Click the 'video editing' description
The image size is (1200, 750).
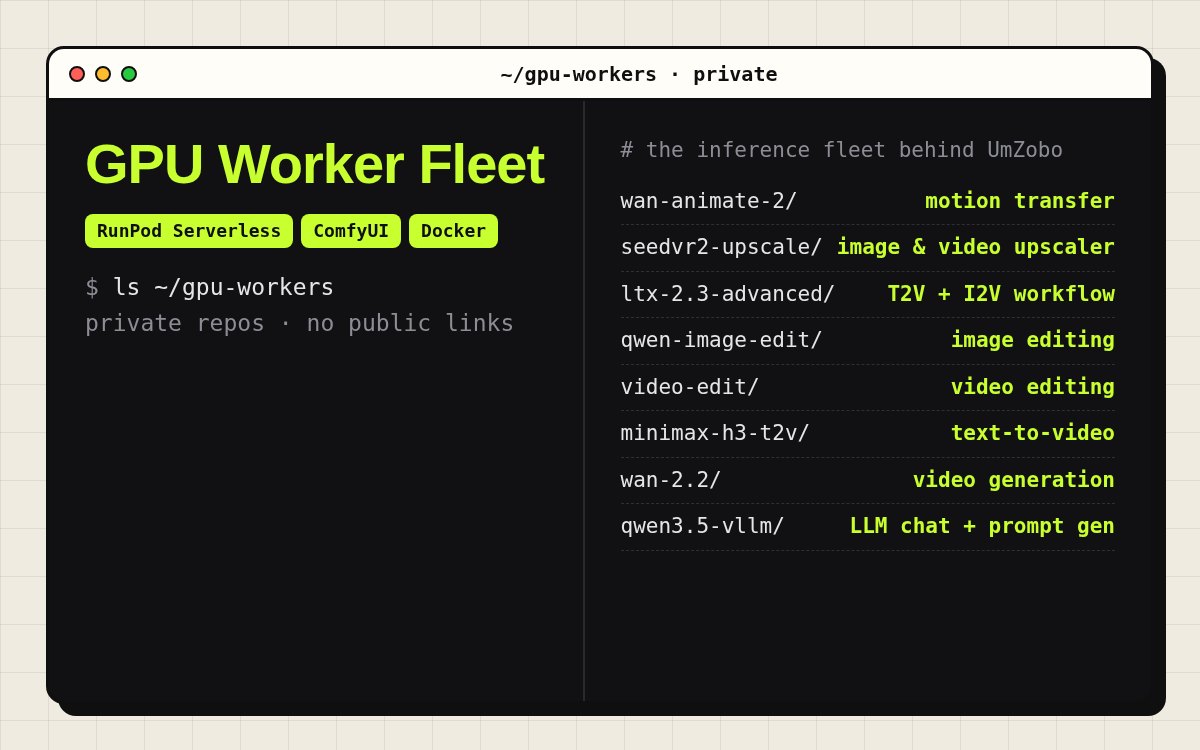point(1033,387)
